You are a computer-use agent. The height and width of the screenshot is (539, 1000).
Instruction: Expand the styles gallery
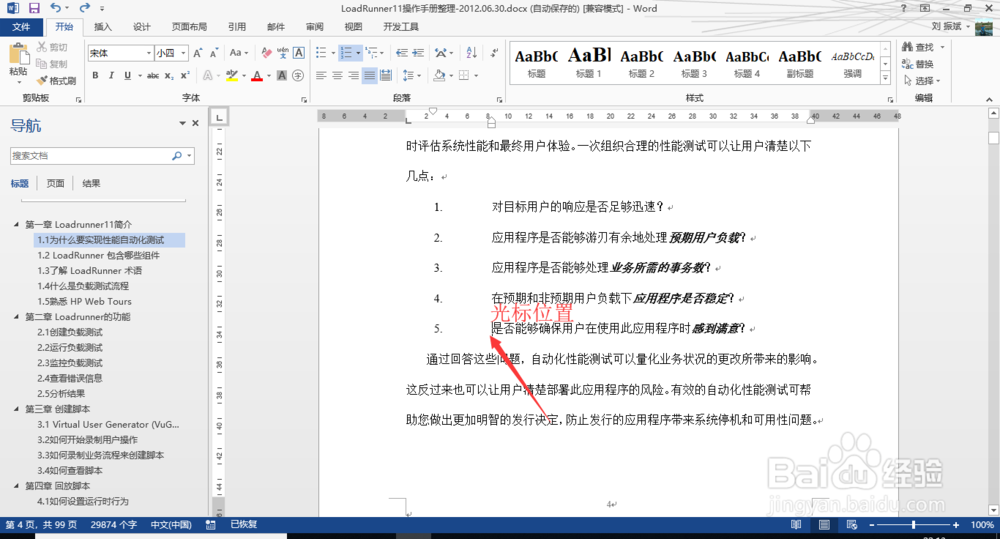[885, 78]
